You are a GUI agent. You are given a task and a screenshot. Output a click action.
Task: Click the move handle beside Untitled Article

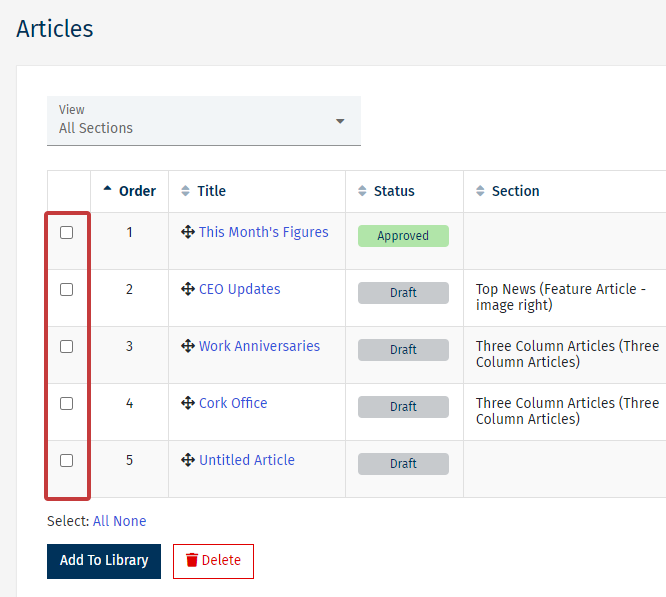point(187,460)
